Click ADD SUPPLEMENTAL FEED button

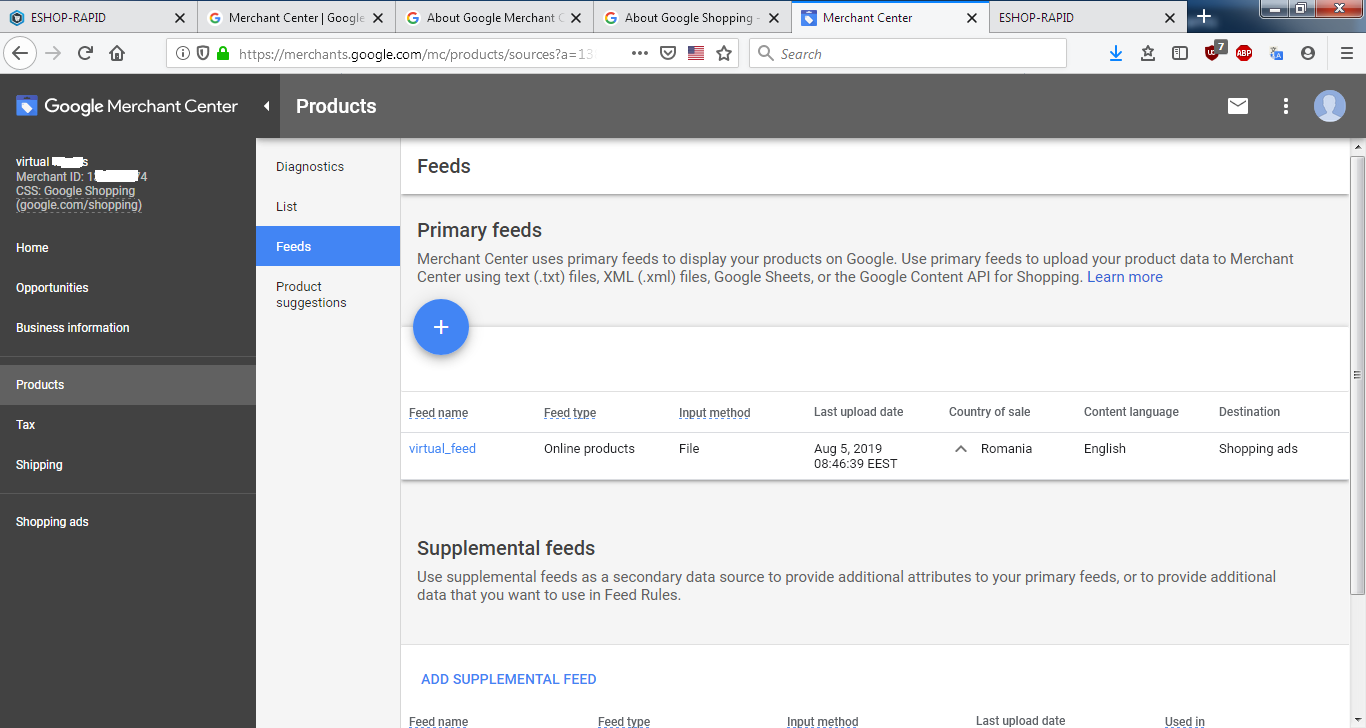[509, 679]
